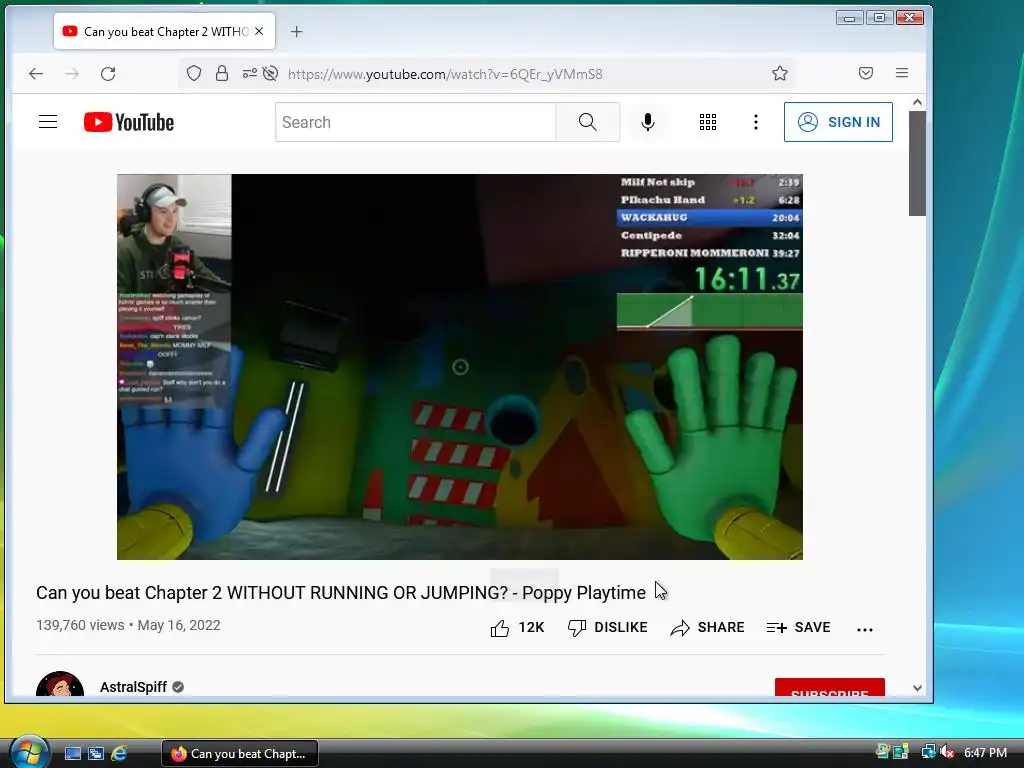Reload the page with the refresh icon
1024x768 pixels.
pos(108,74)
